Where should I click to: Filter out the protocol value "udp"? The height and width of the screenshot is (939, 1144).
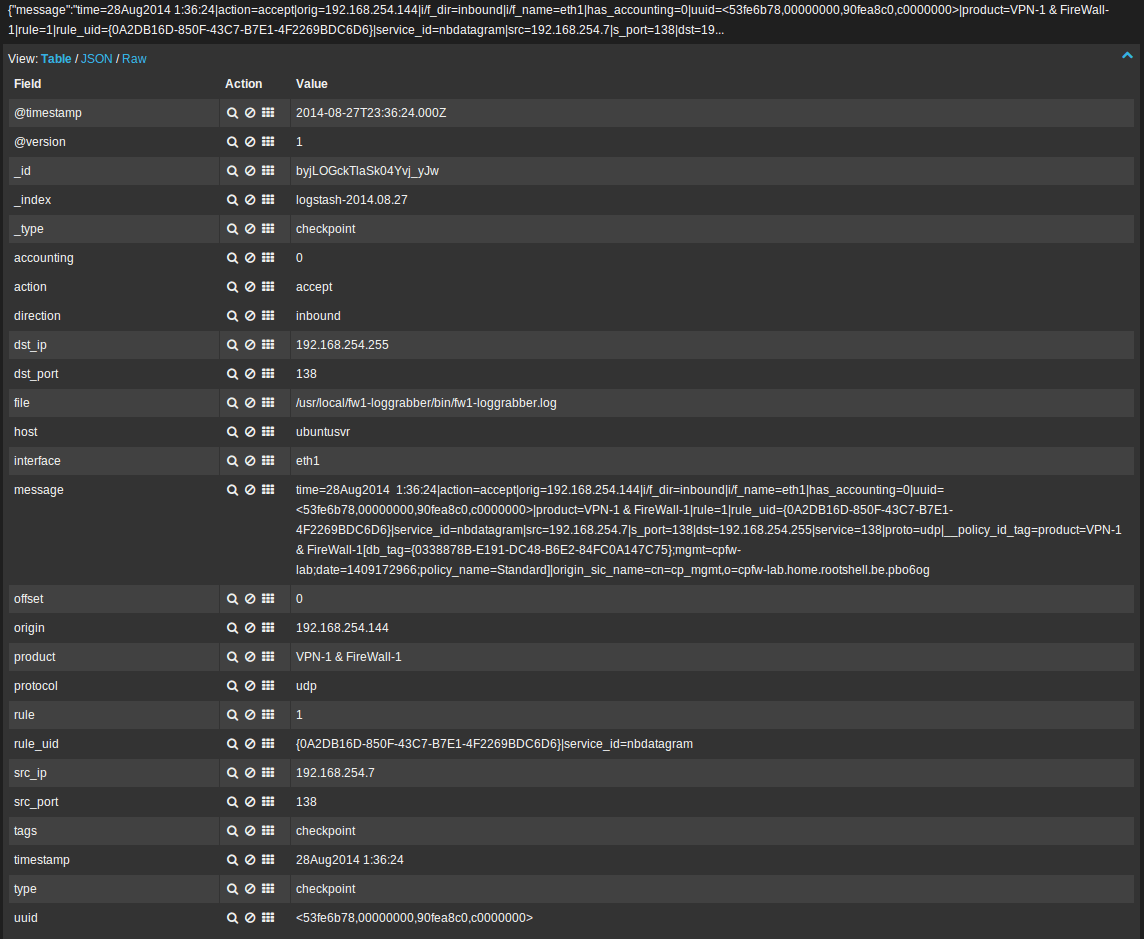[248, 686]
